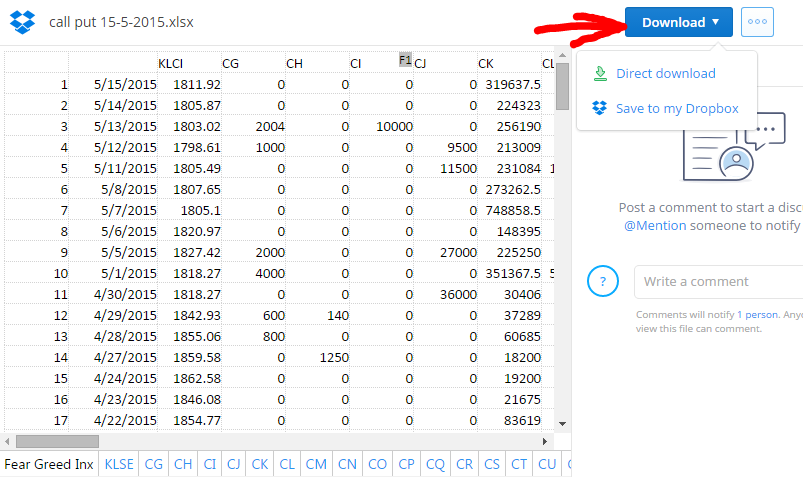Click the vertical scrollbar up arrow

click(x=562, y=55)
